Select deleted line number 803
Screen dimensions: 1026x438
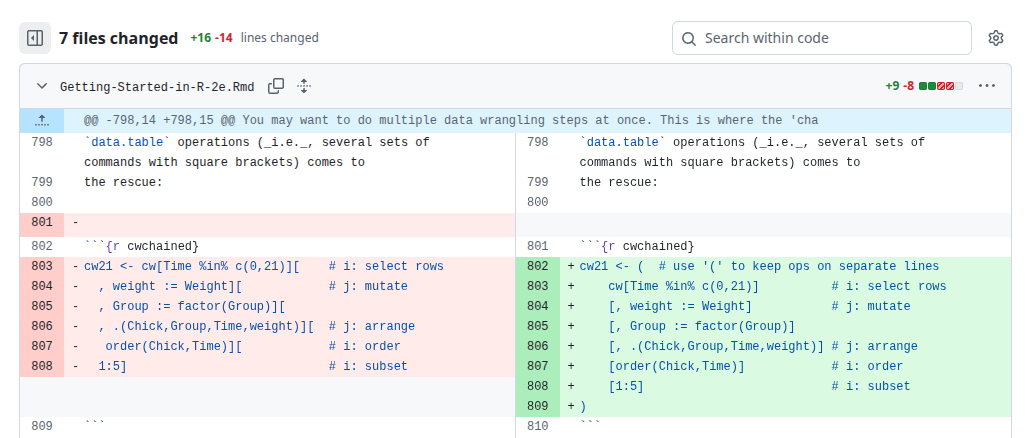click(41, 266)
